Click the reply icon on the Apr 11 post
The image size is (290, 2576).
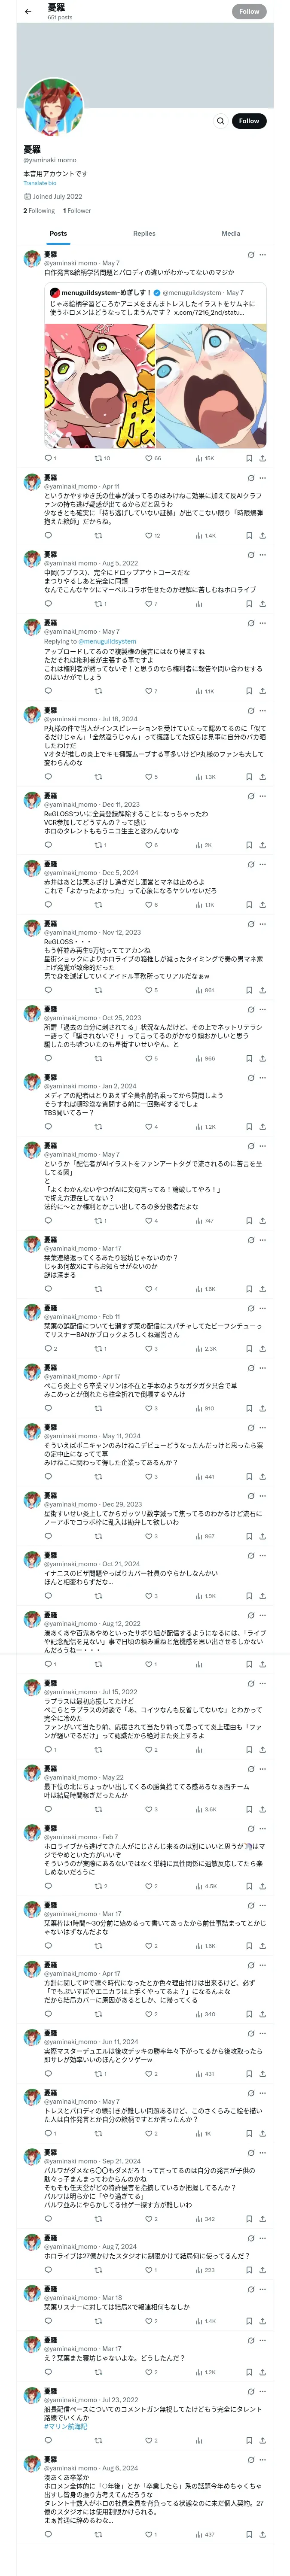point(48,535)
